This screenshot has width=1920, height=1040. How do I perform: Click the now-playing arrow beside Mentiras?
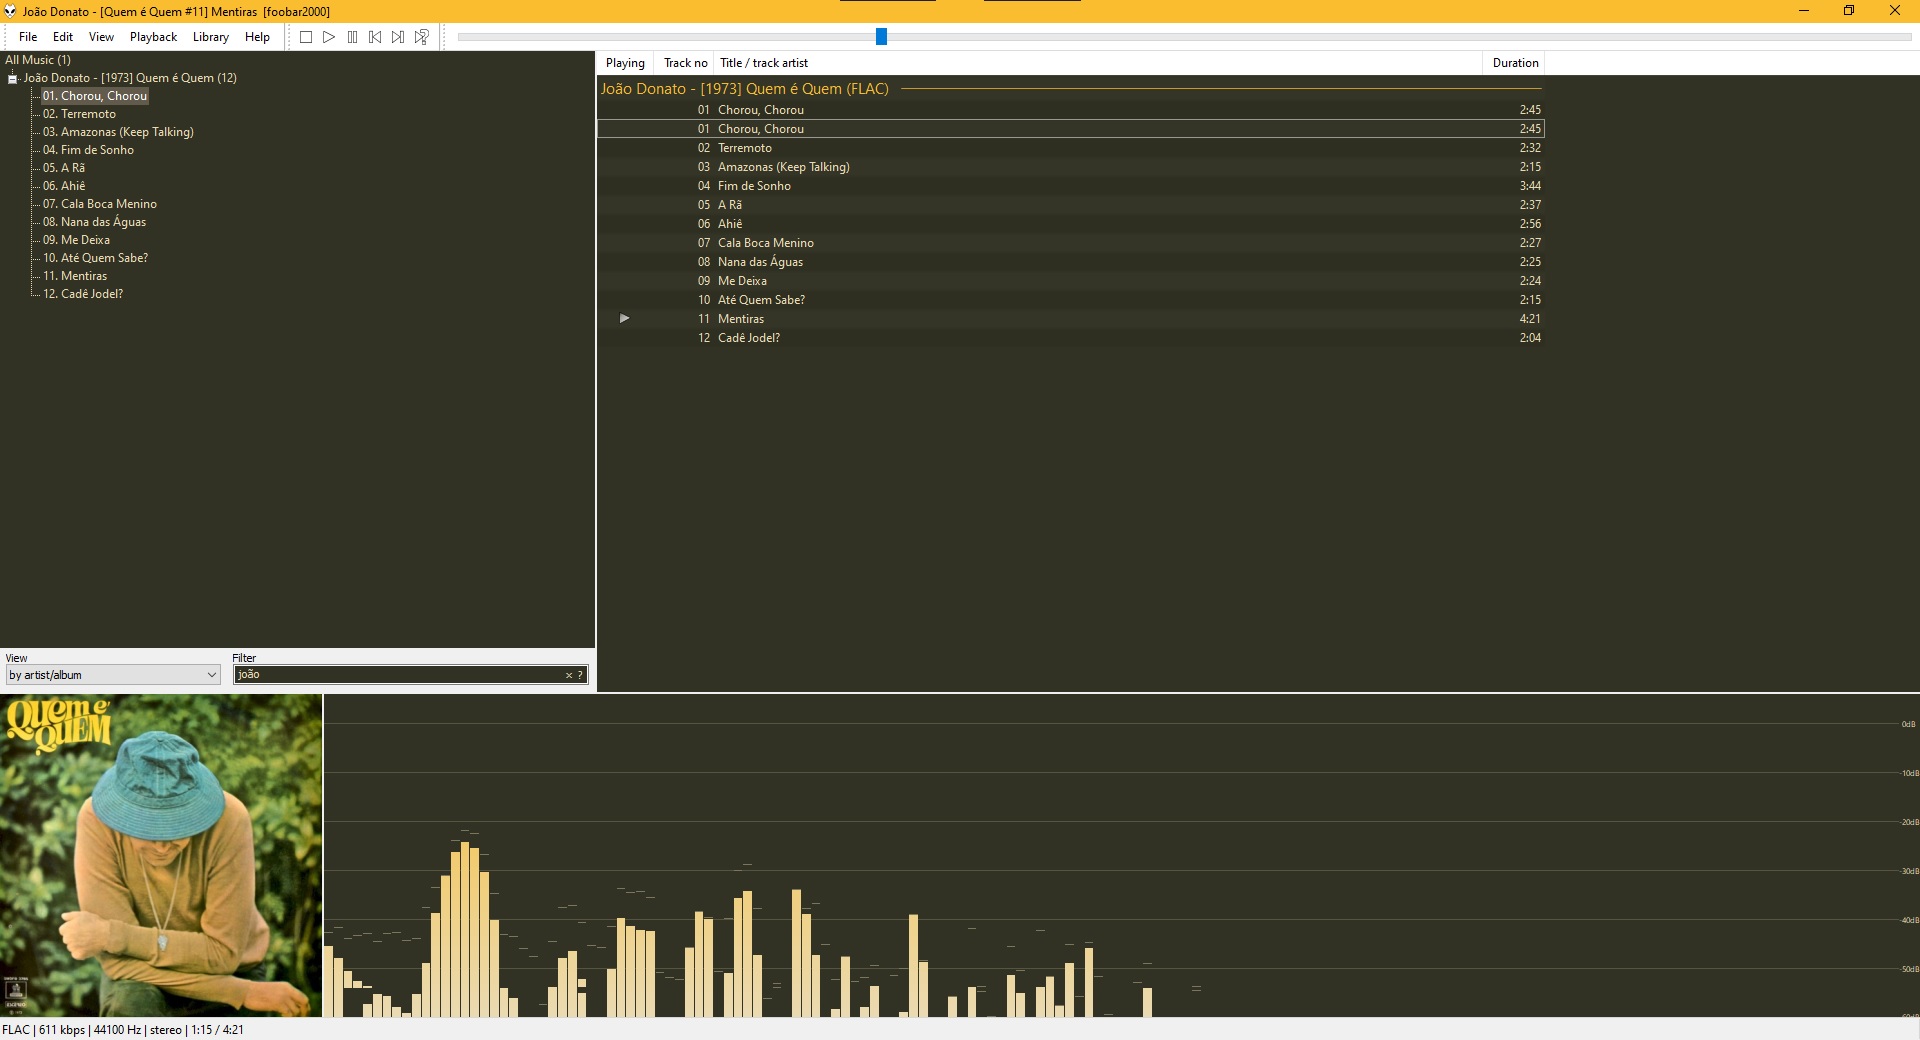coord(624,318)
